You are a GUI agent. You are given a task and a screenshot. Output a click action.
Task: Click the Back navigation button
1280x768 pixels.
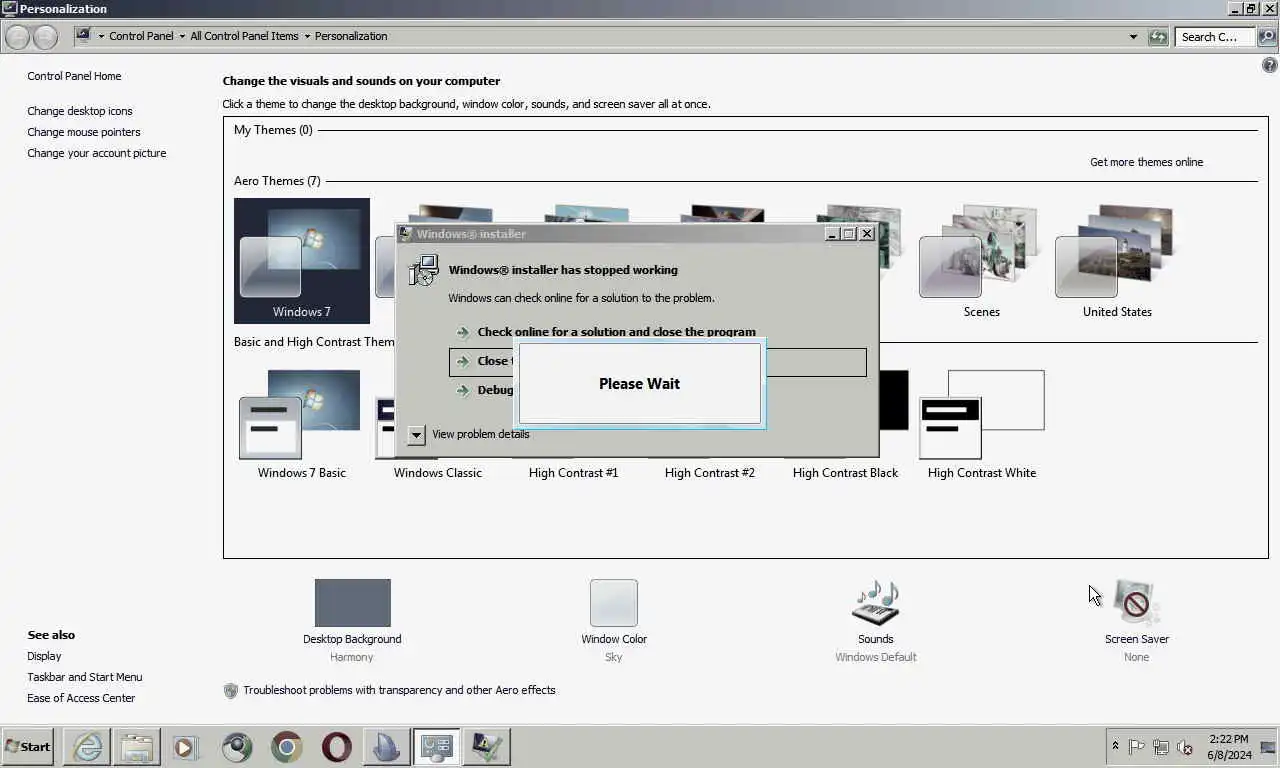tap(18, 37)
